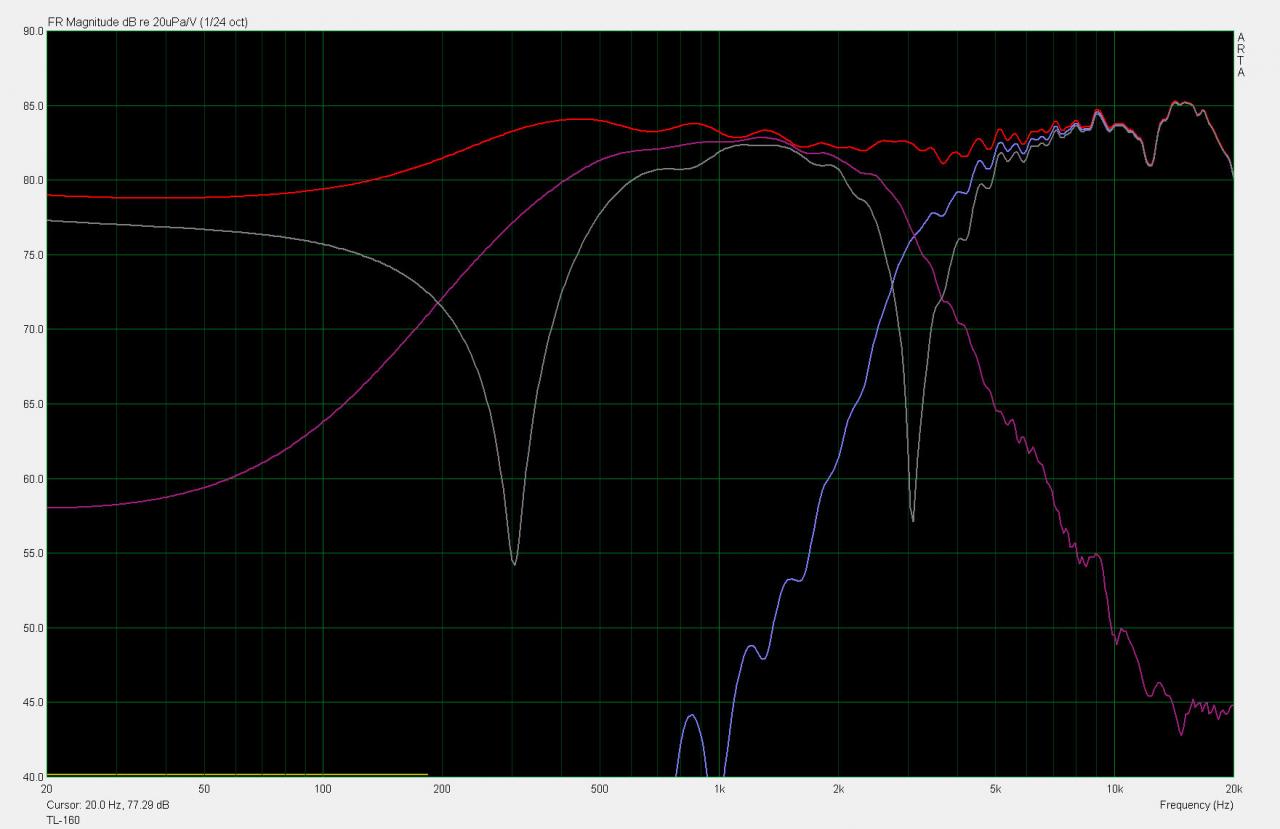Click the 500 label on the frequency axis
1280x829 pixels.
point(599,789)
